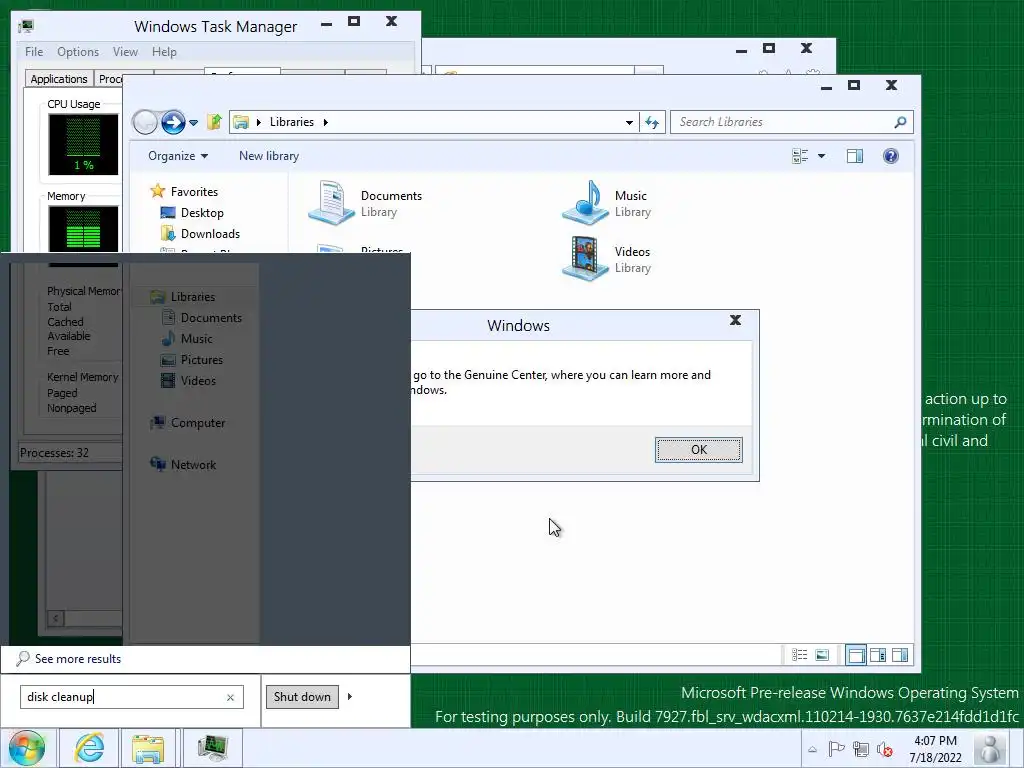Screen dimensions: 1024x768
Task: Open the Options menu in Task Manager
Action: click(x=78, y=52)
